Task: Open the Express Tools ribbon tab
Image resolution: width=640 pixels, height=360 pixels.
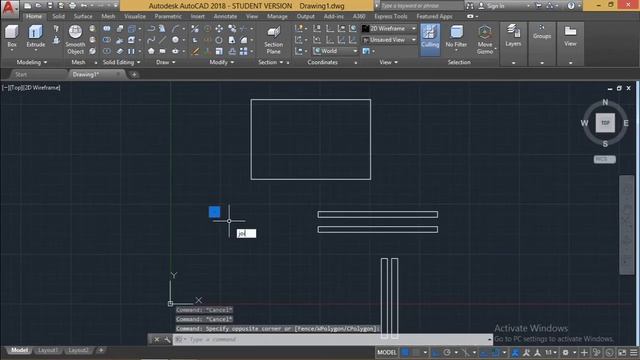Action: [x=391, y=16]
